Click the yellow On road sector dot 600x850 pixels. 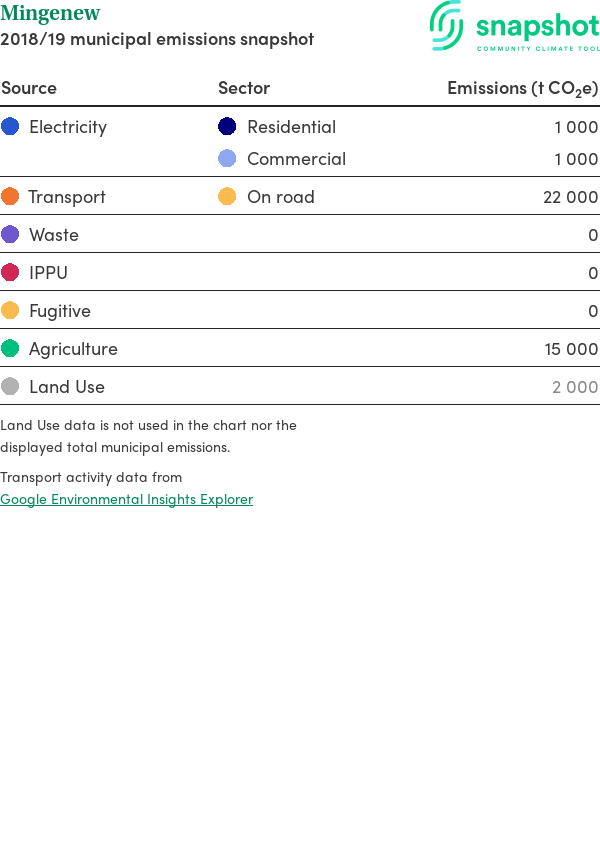[x=227, y=196]
